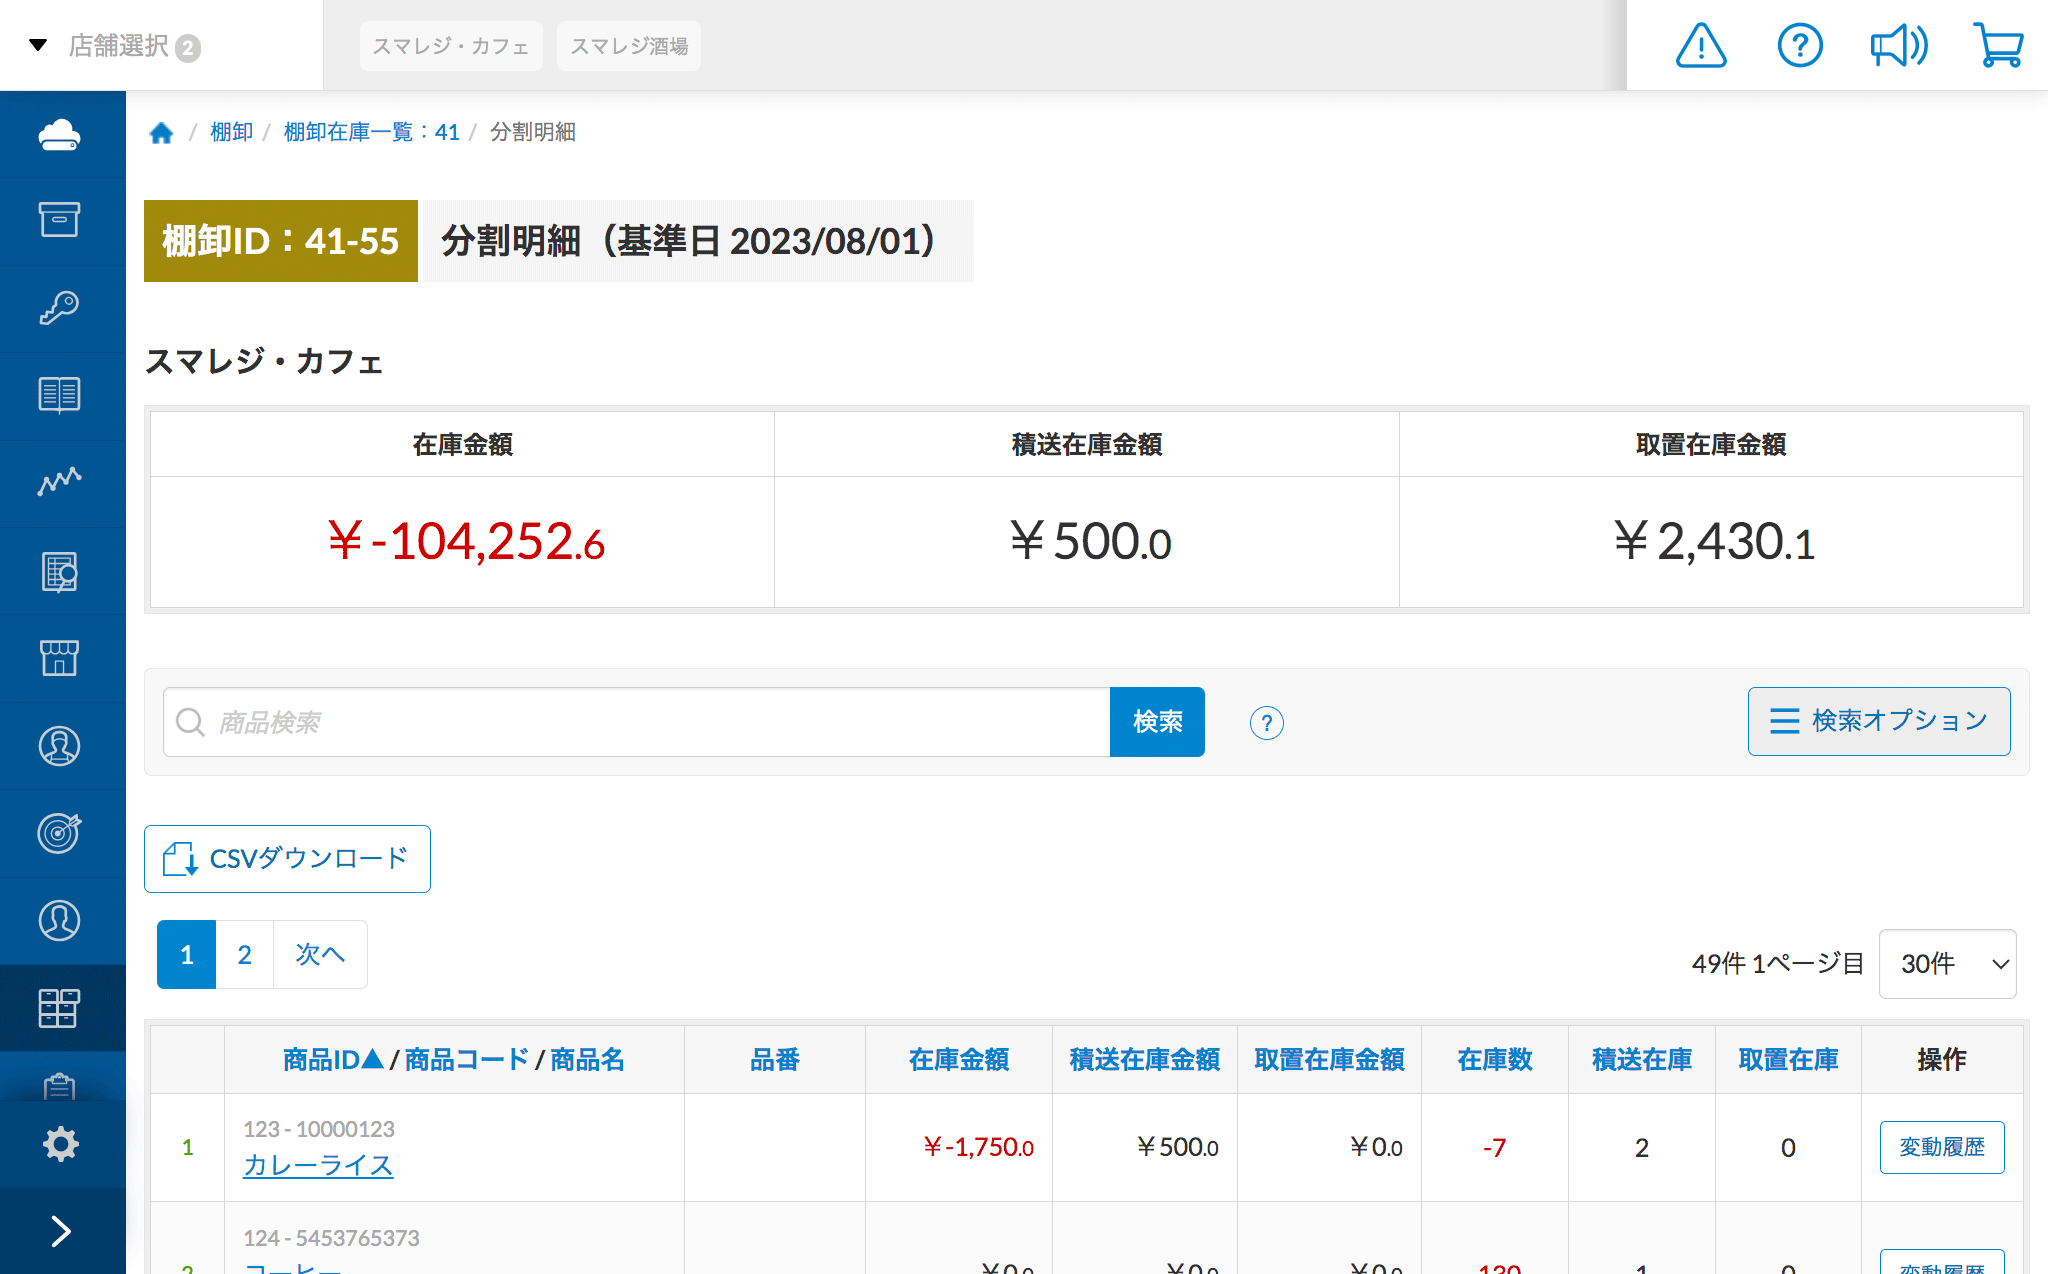
Task: Open the home dashboard cloud icon
Action: coord(61,134)
